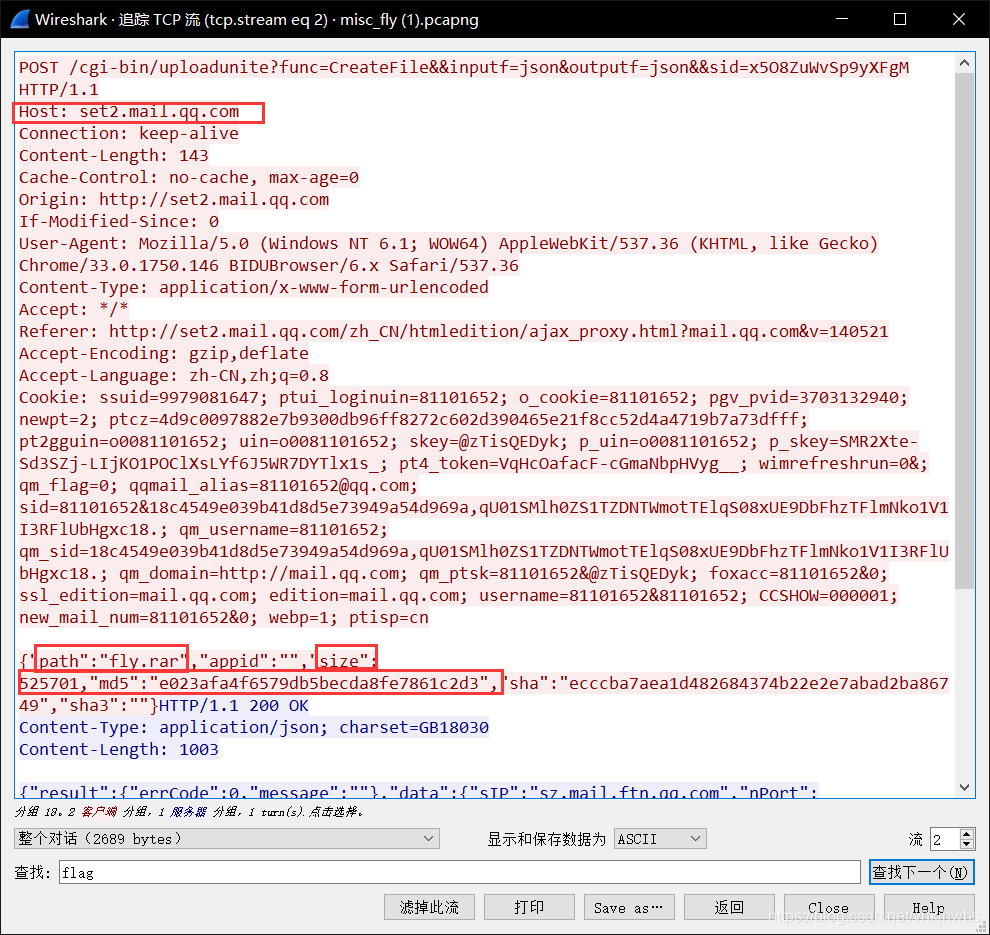
Task: Click the Close button at bottom
Action: tap(828, 907)
